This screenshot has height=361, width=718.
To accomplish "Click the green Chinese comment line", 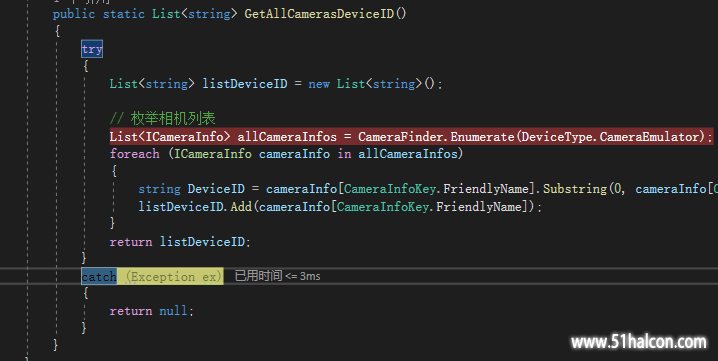I will click(163, 119).
